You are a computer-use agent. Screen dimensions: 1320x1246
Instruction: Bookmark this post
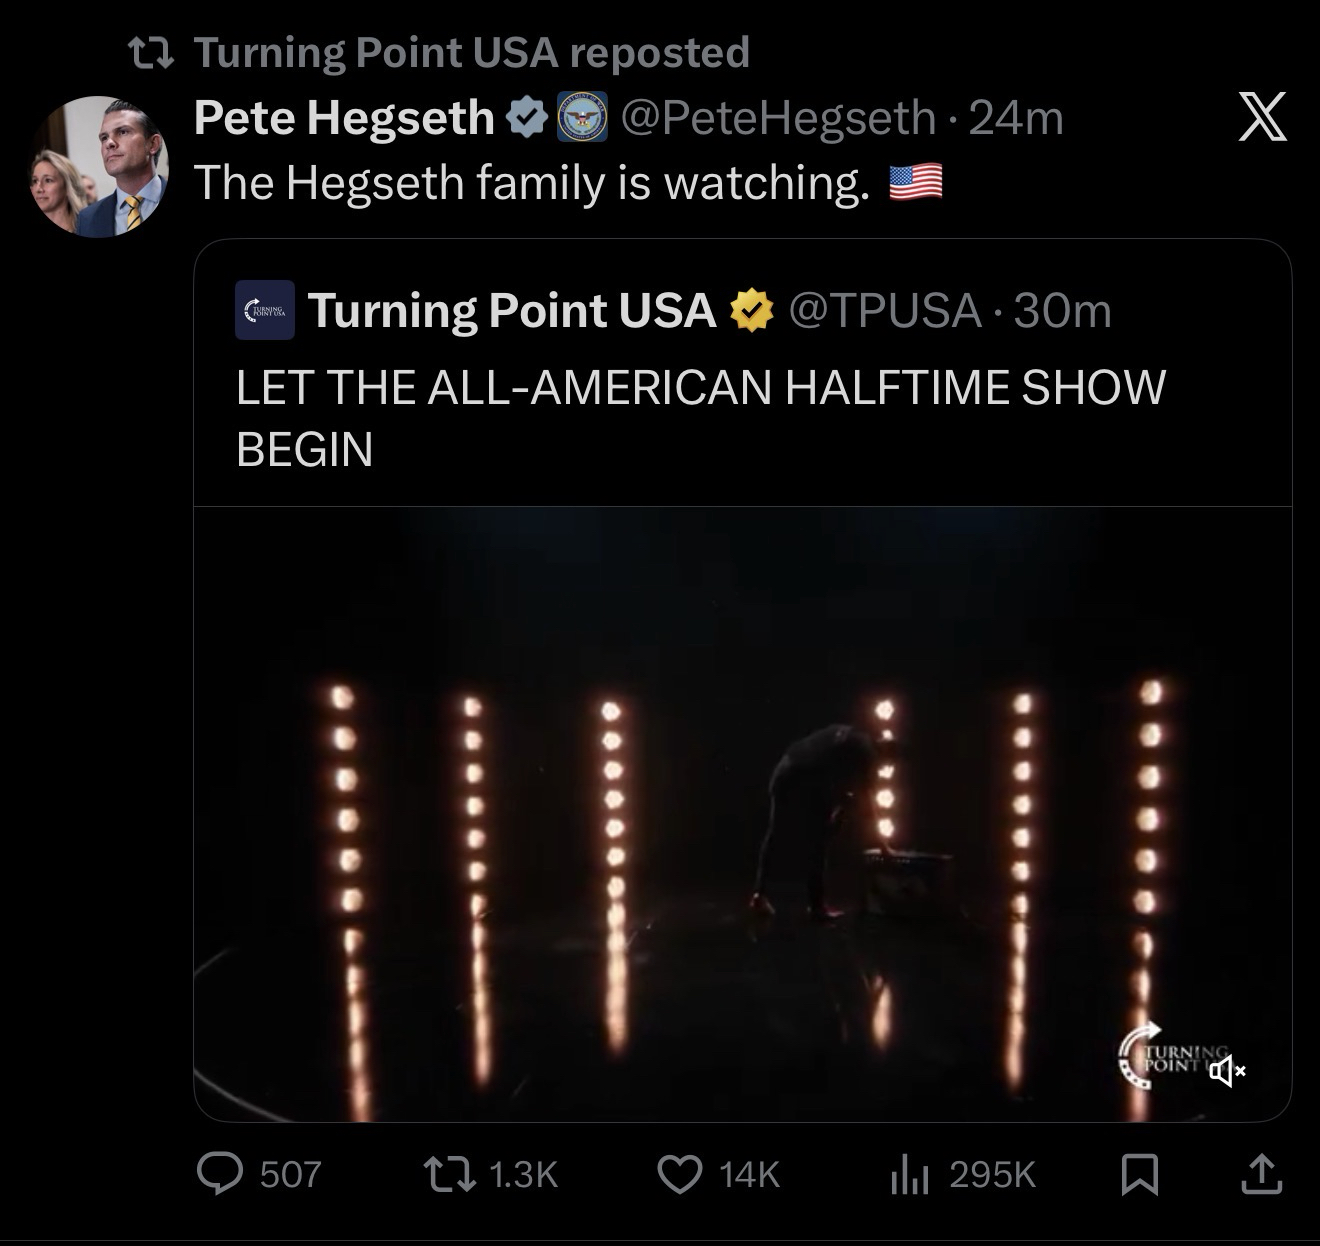[x=1139, y=1174]
